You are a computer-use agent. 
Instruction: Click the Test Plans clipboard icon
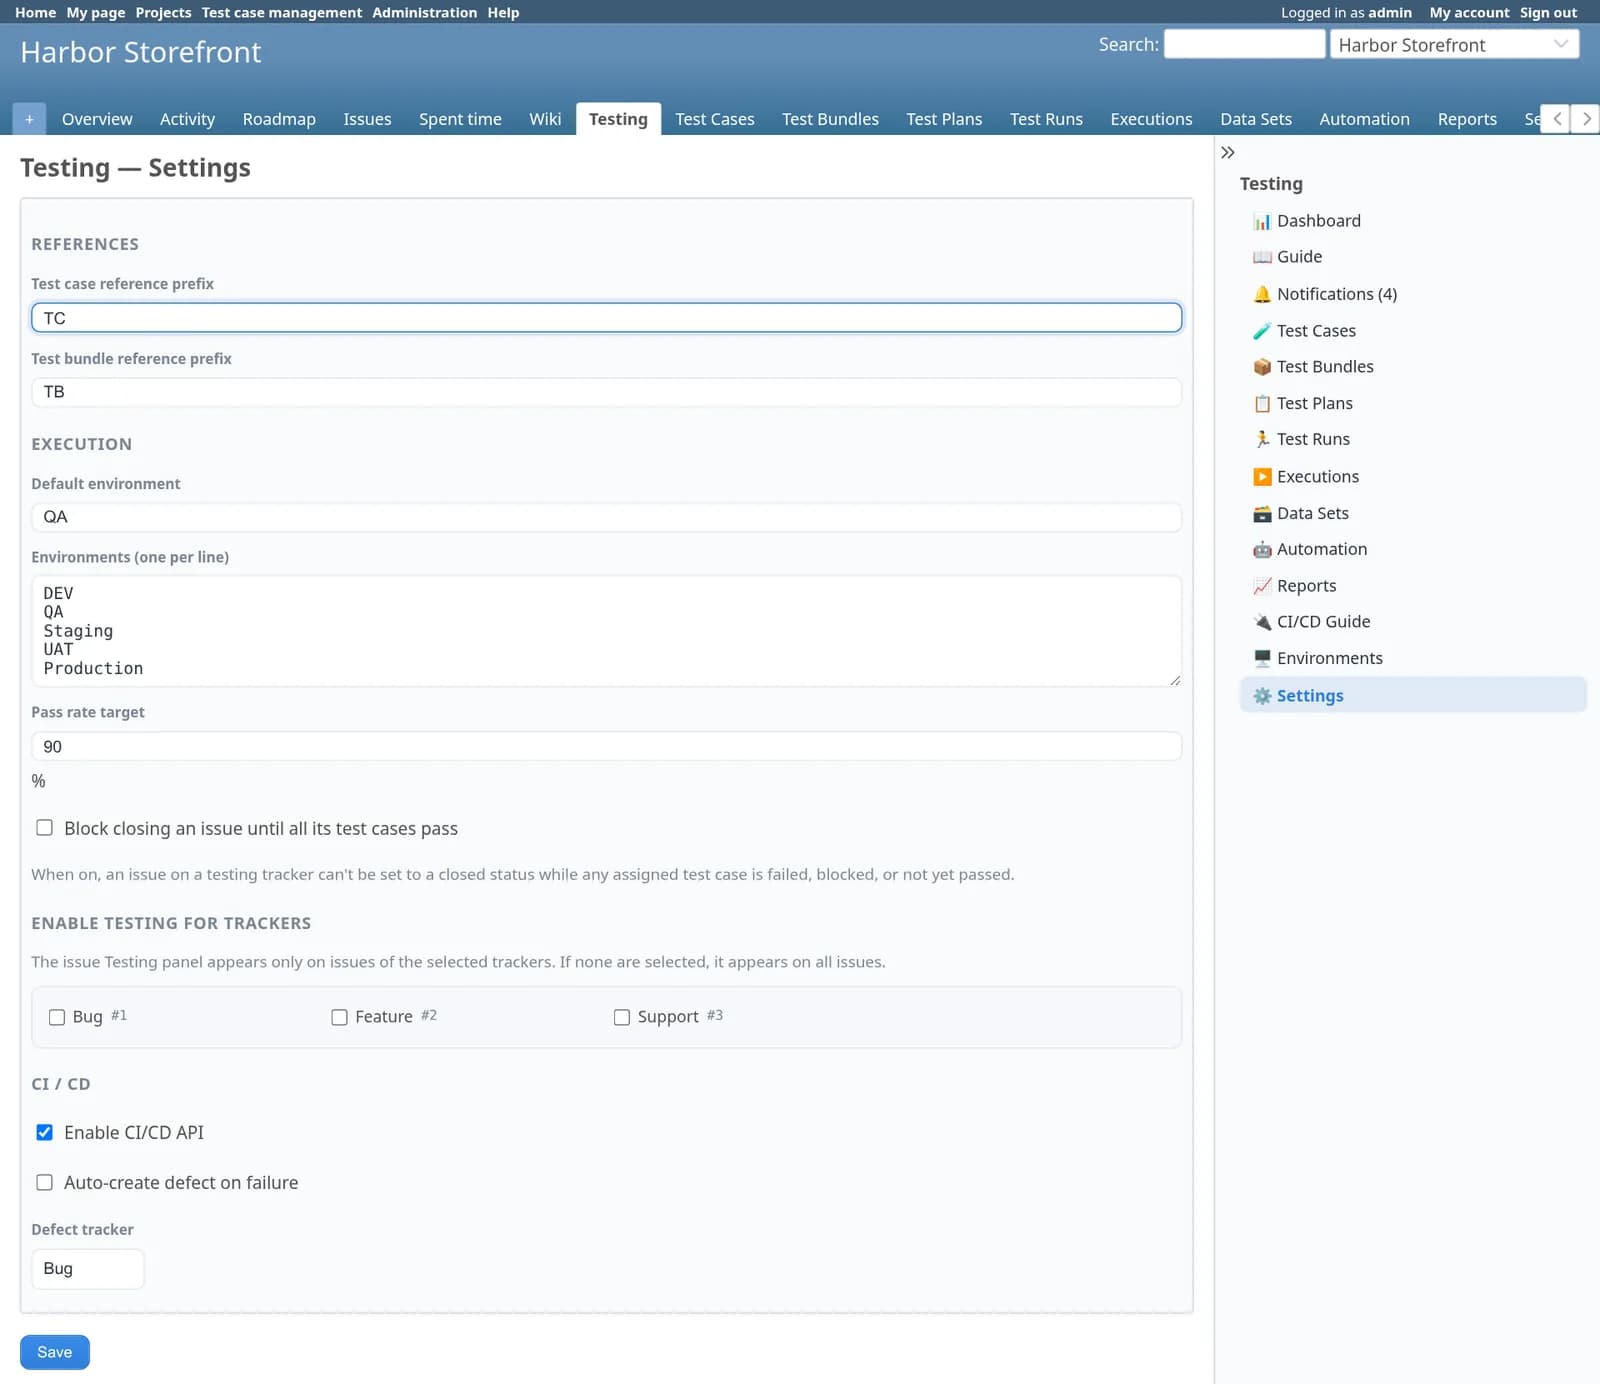pyautogui.click(x=1262, y=403)
